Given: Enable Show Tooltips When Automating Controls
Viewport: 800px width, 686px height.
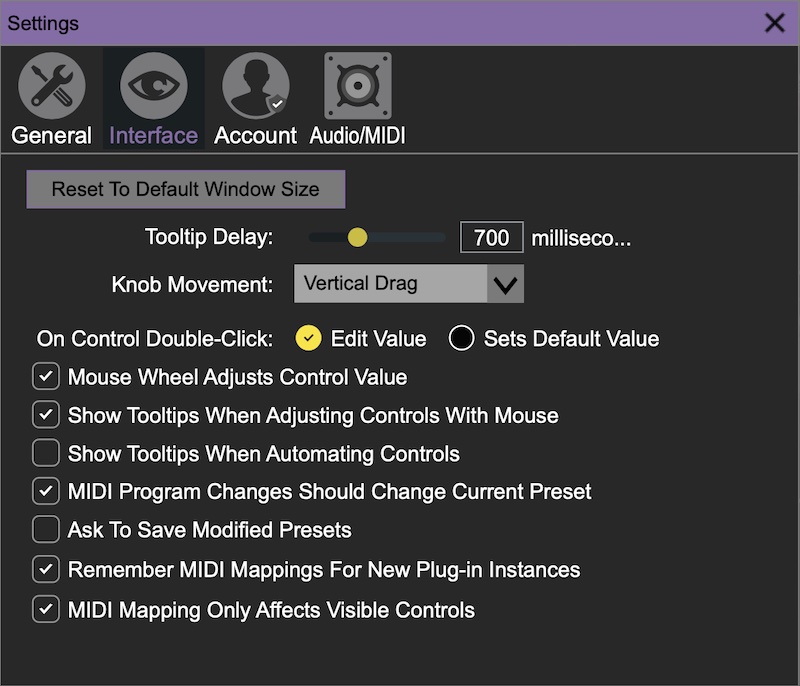Looking at the screenshot, I should [46, 453].
